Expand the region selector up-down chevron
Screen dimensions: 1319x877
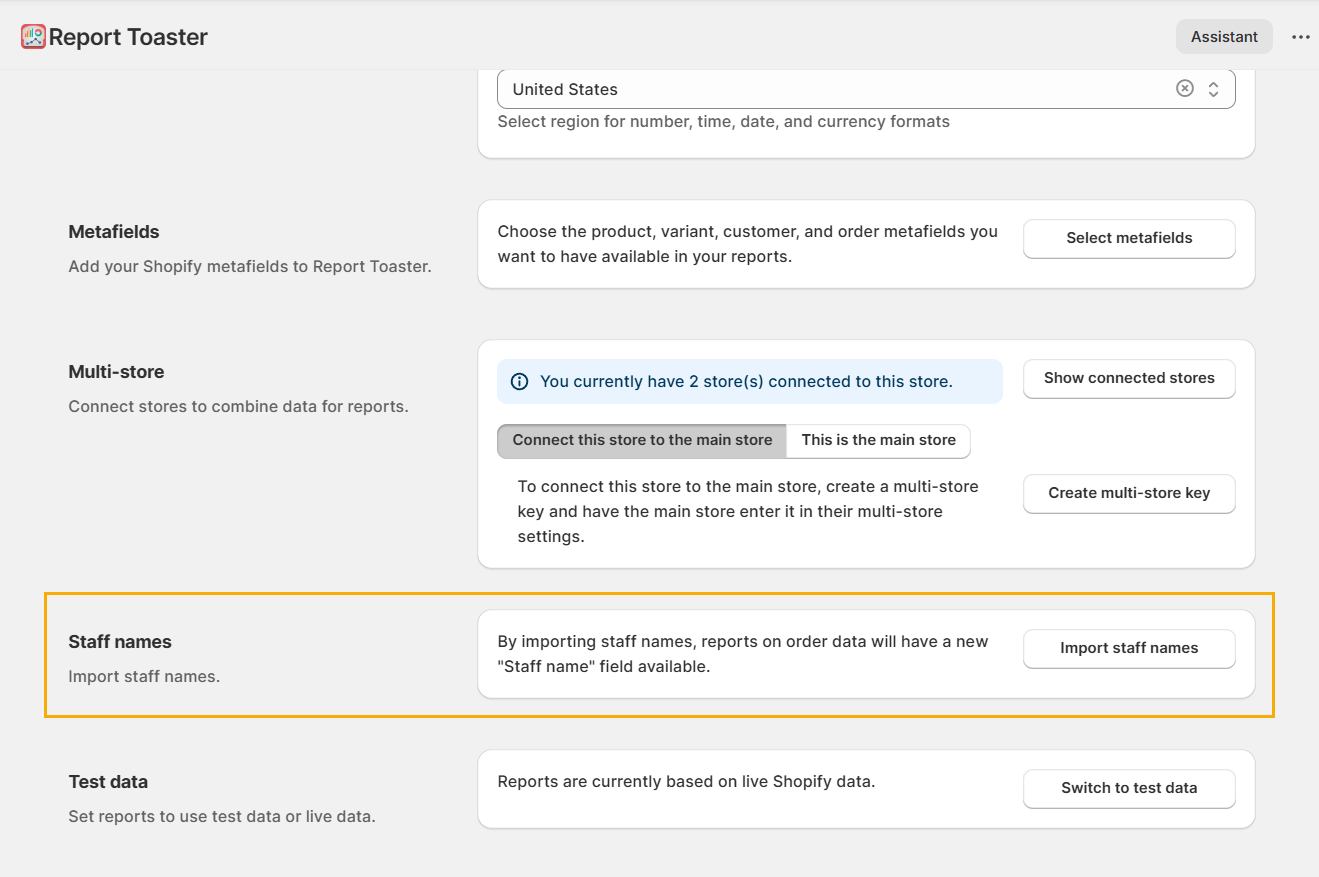1213,89
